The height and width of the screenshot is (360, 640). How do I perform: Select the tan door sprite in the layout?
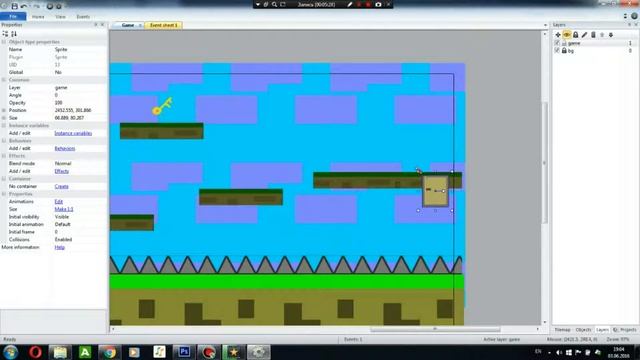point(435,191)
